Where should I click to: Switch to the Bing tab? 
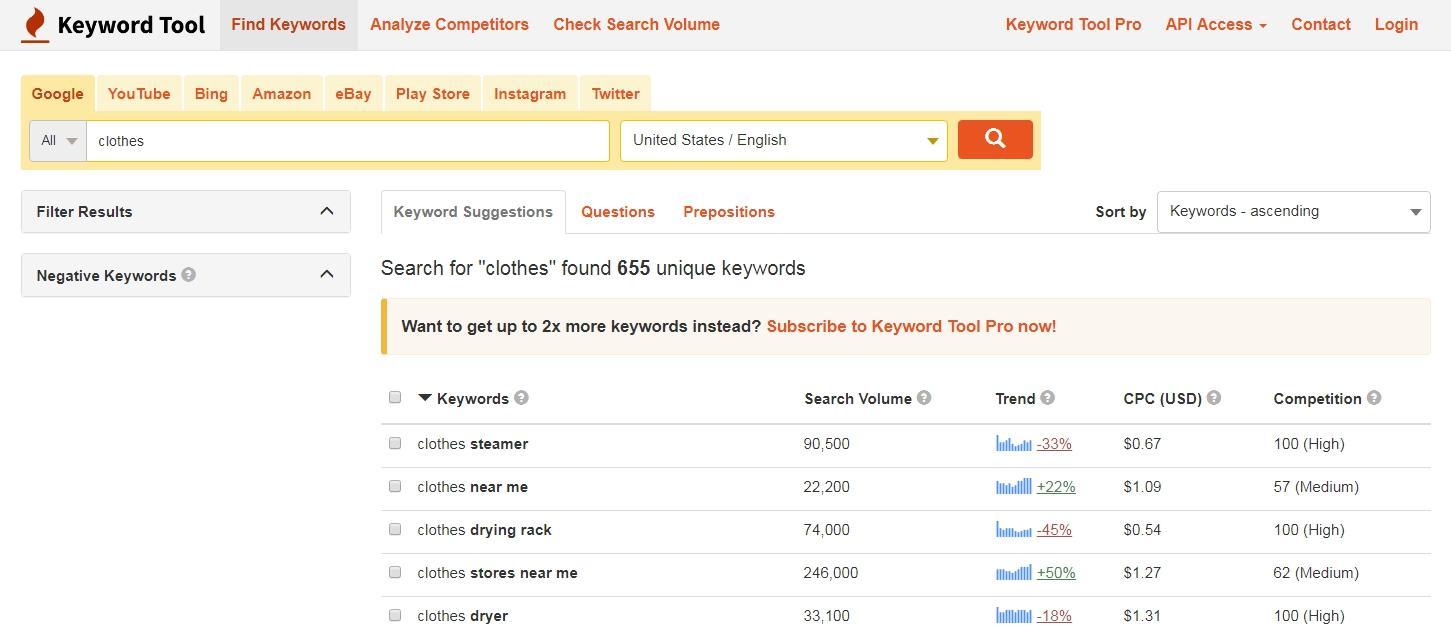click(211, 94)
